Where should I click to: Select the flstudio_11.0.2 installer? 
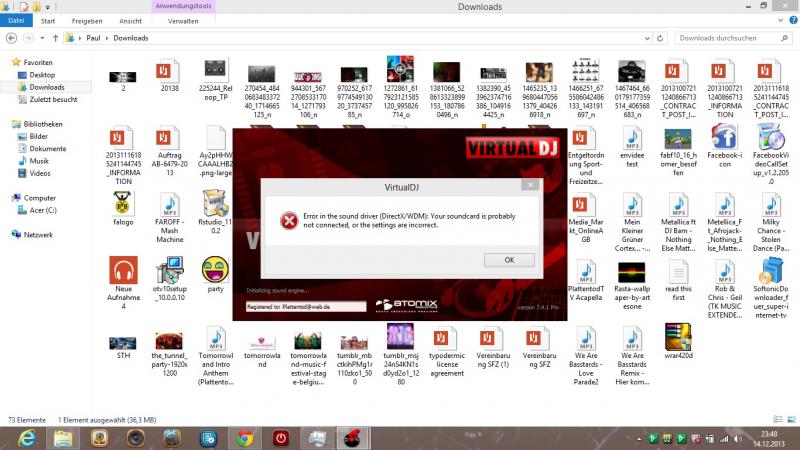[x=215, y=212]
